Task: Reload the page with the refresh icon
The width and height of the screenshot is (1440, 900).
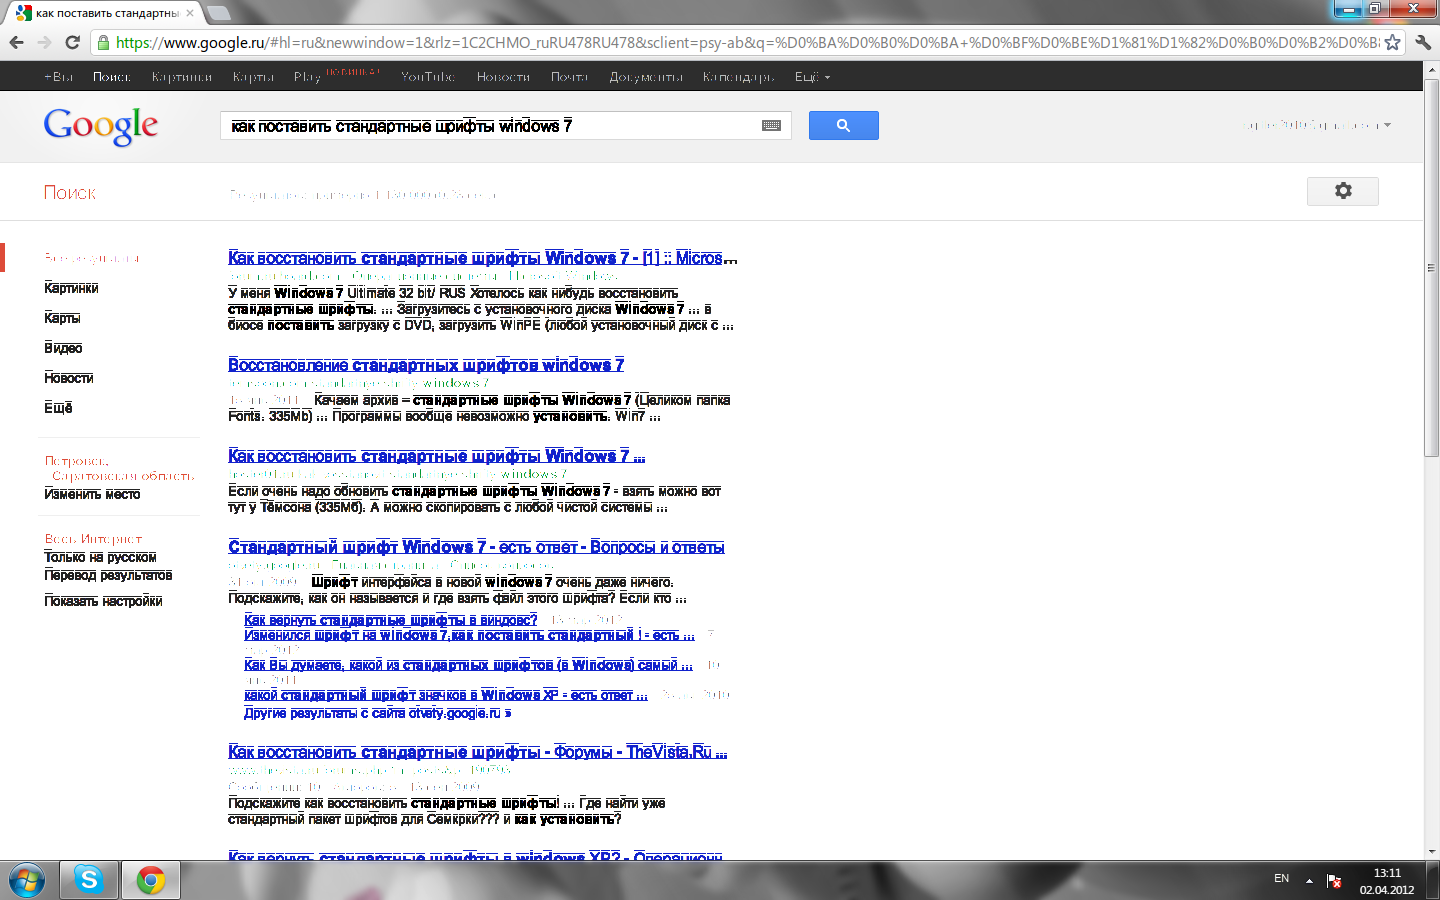Action: click(72, 42)
